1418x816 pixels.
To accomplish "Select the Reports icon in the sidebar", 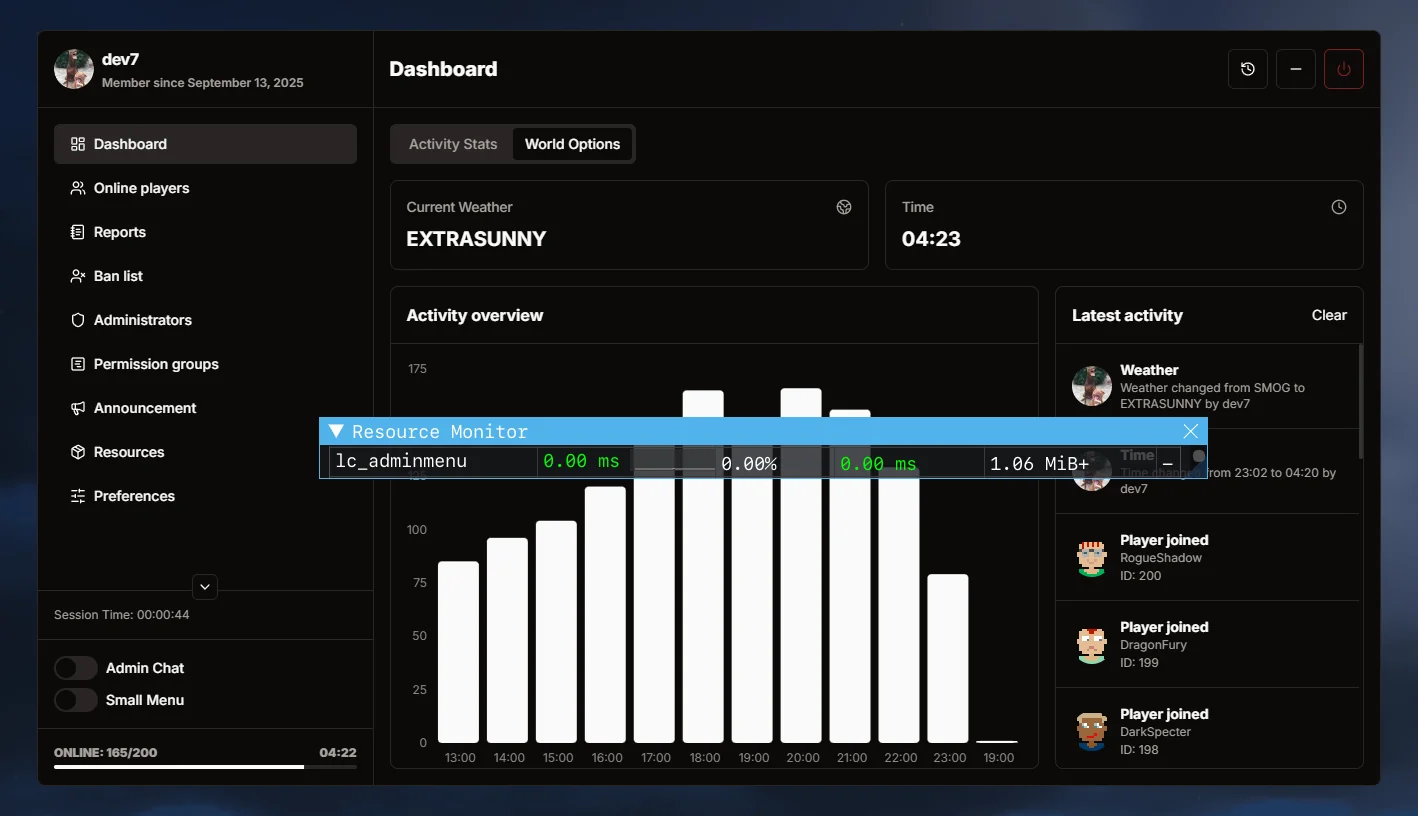I will (x=76, y=231).
